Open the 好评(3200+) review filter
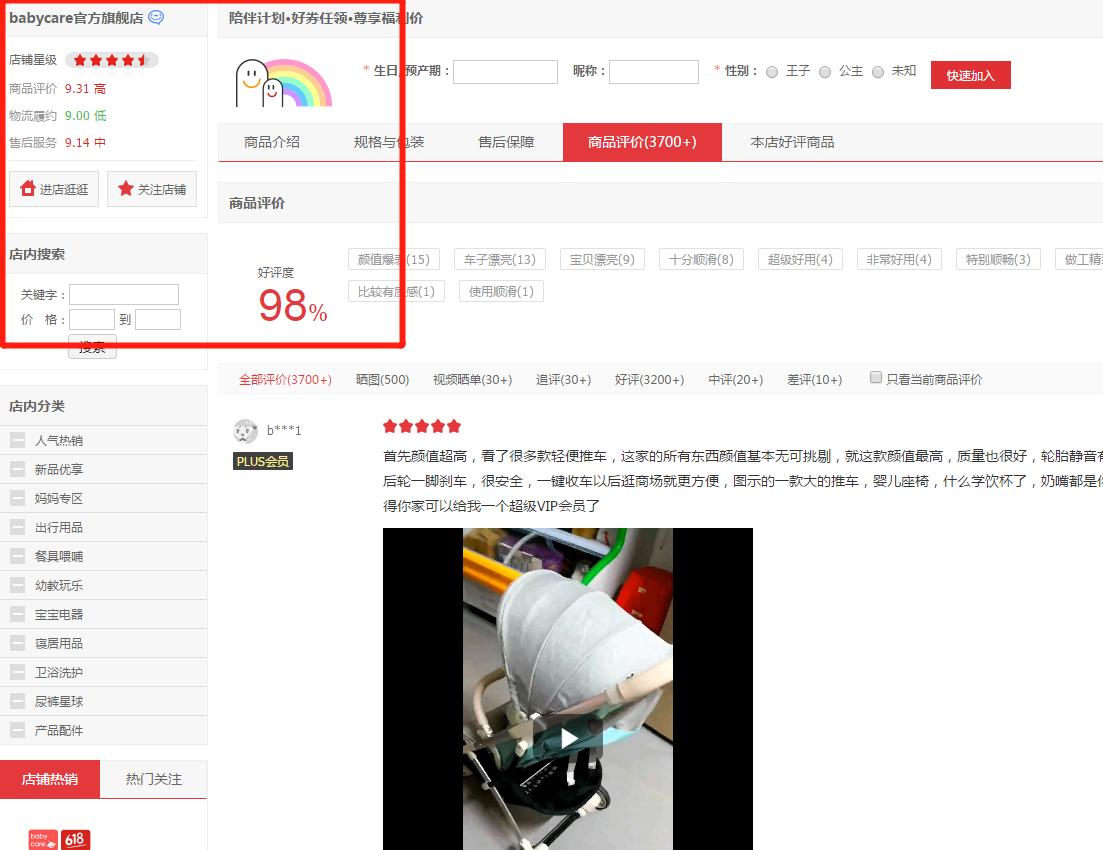Screen dimensions: 1103x850 coord(649,379)
